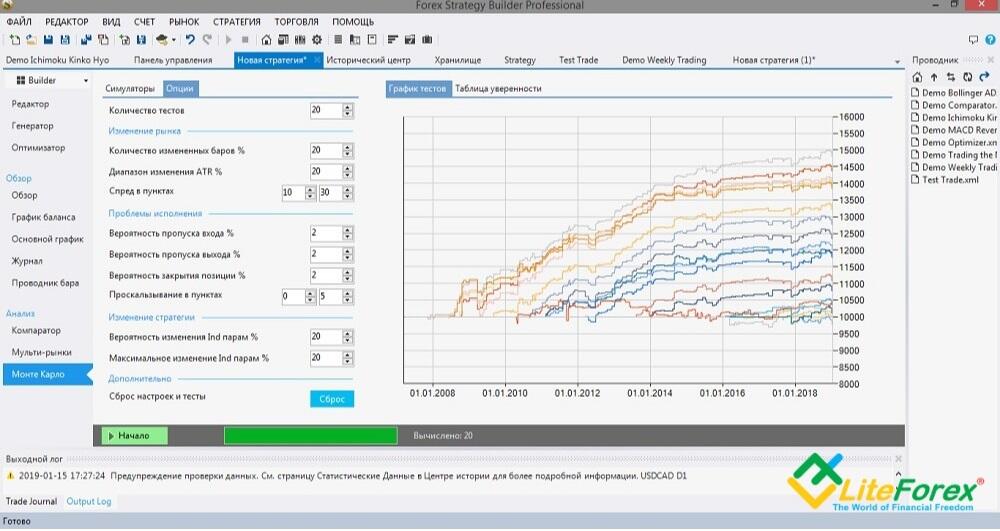Click the Вероятность пропуска входа % spinner
The width and height of the screenshot is (1000, 531).
tap(348, 233)
